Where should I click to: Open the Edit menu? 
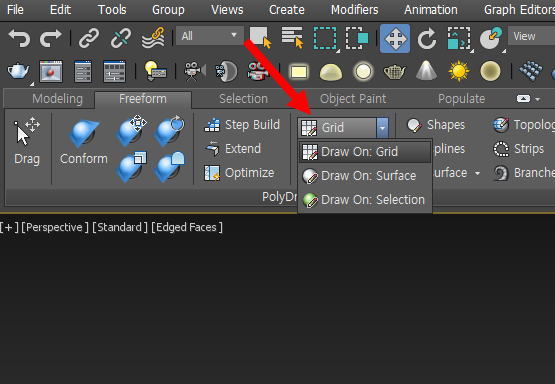(x=60, y=10)
